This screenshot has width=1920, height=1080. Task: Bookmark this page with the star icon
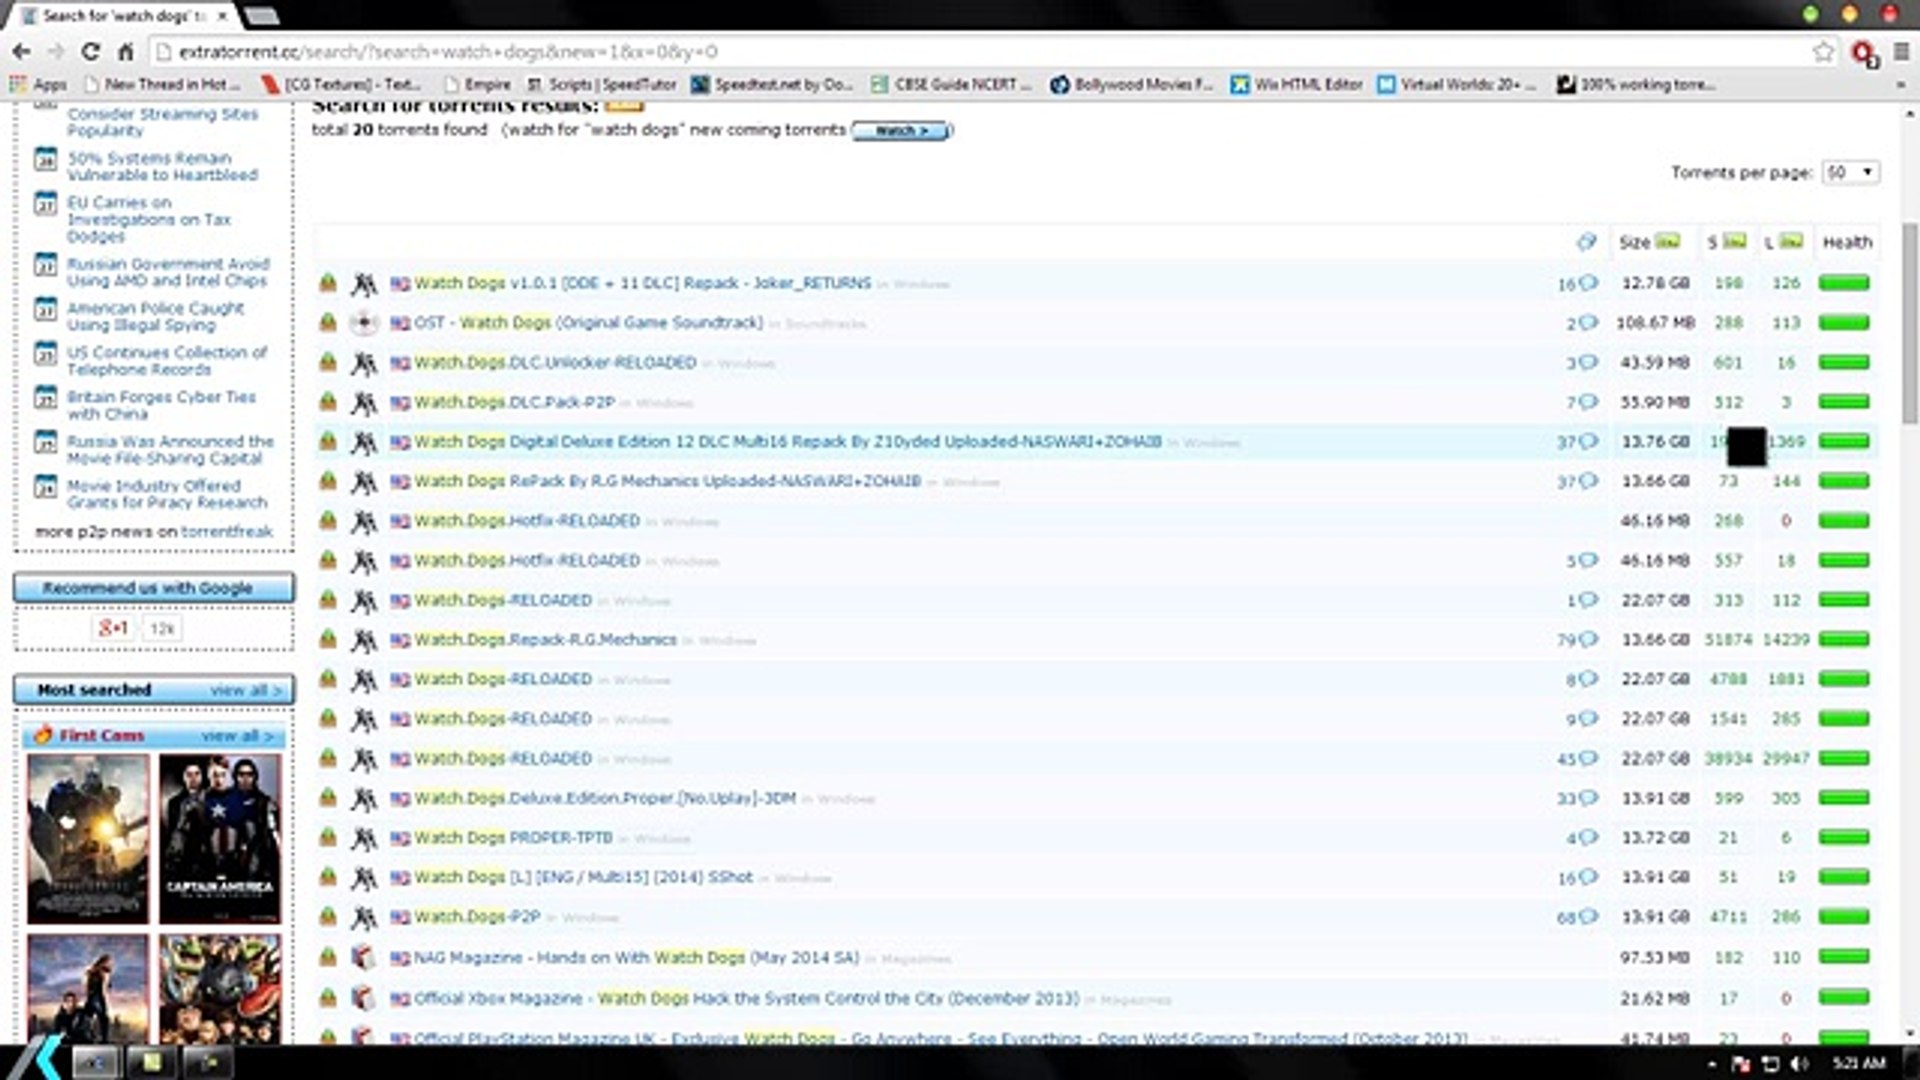coord(1823,52)
